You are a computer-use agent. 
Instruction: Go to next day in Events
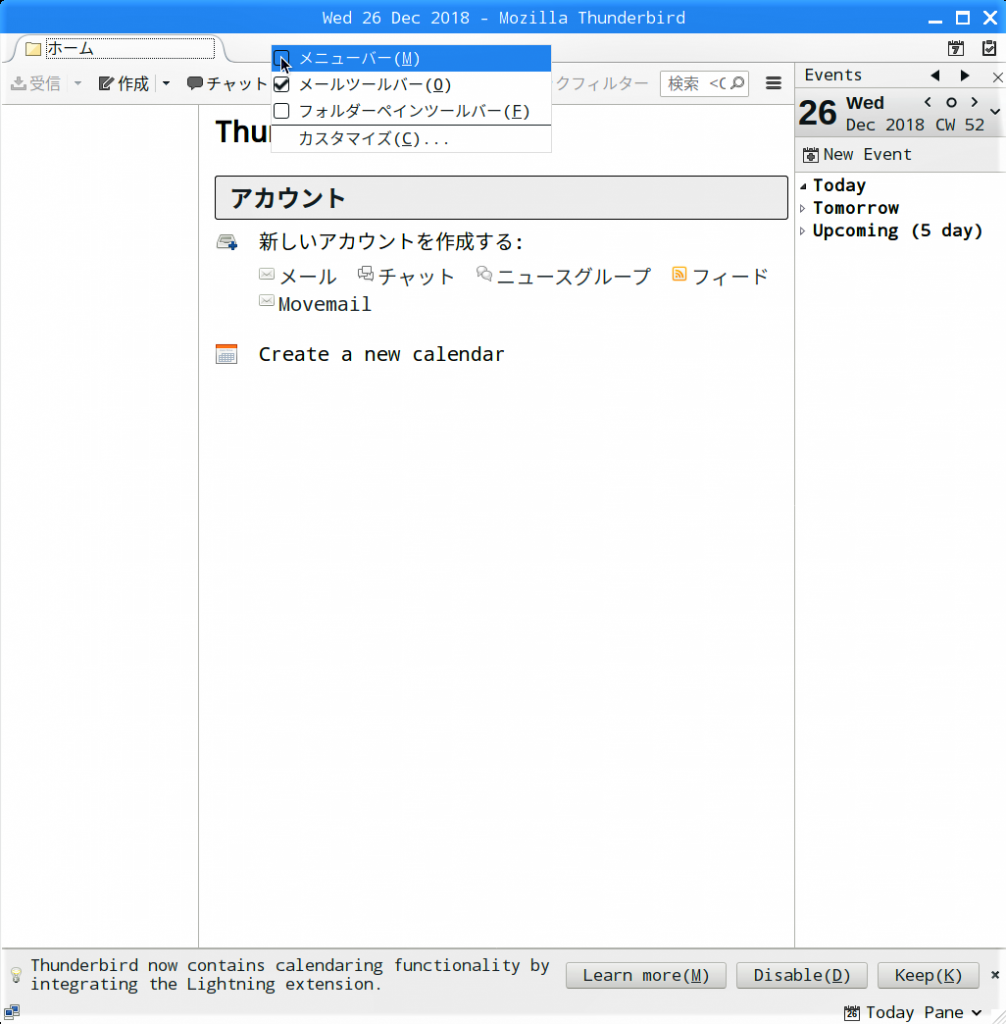[x=965, y=76]
